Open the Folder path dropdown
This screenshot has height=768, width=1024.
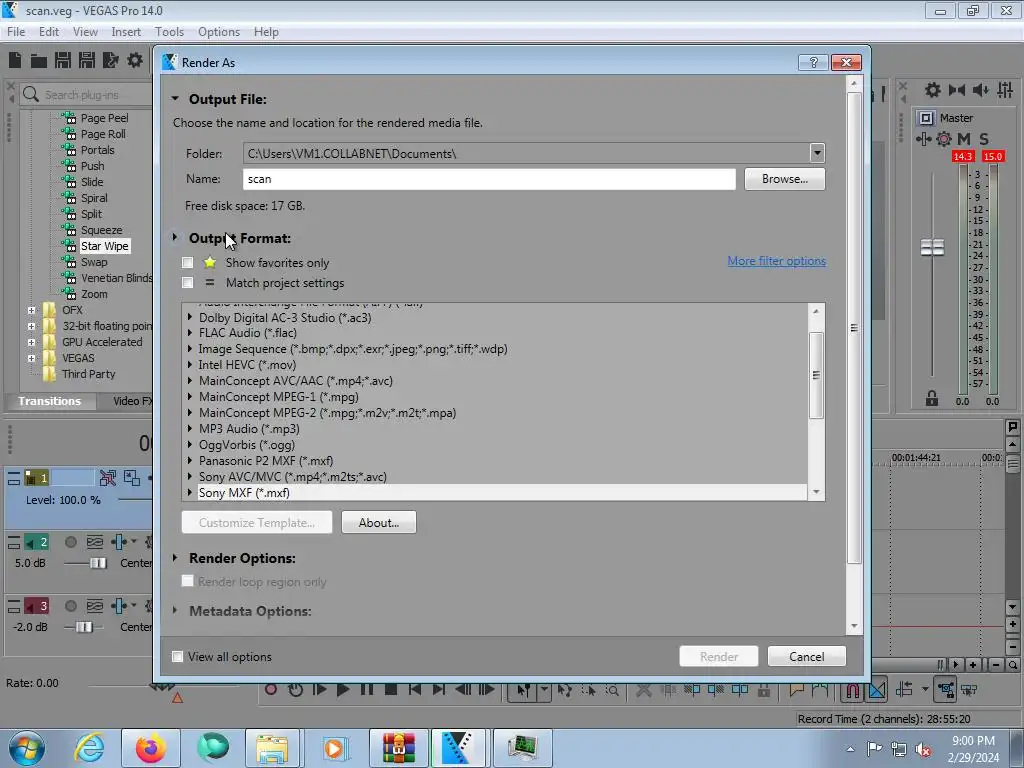(817, 153)
